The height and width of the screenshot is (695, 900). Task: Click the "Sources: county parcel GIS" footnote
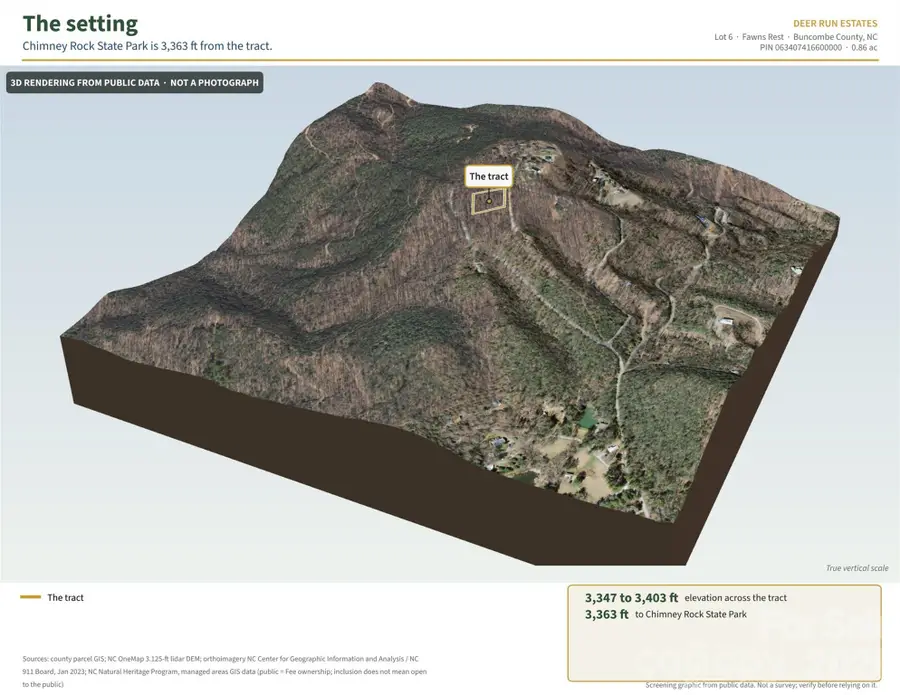(224, 671)
